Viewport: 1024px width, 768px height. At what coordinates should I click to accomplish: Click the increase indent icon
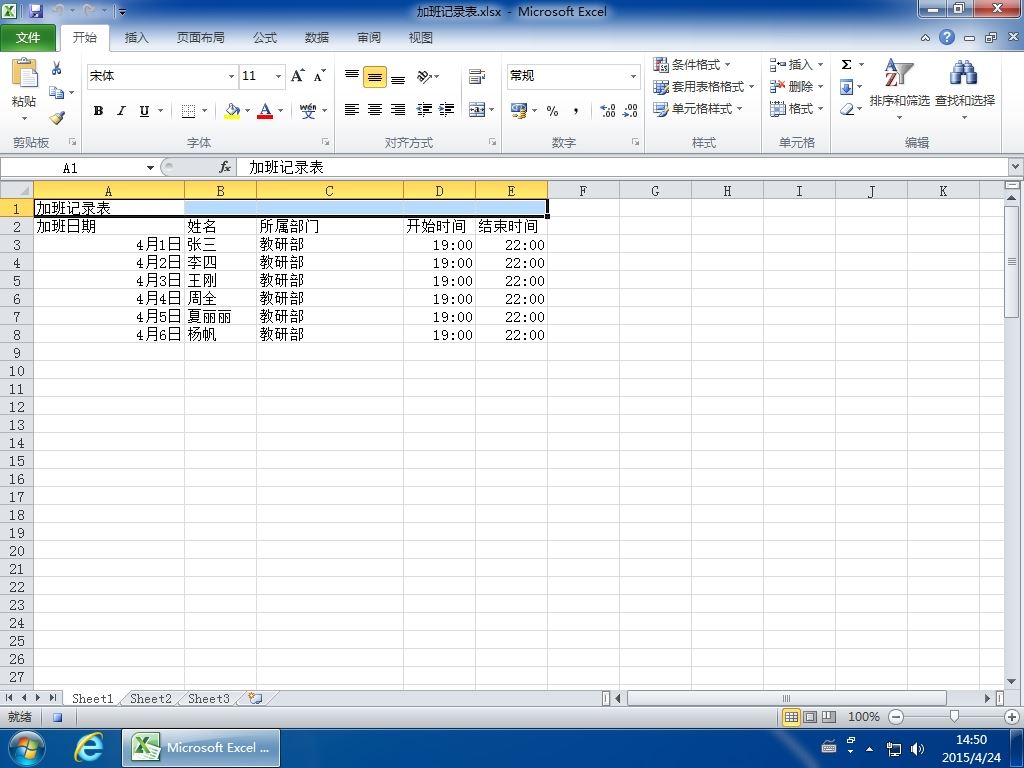tap(447, 110)
